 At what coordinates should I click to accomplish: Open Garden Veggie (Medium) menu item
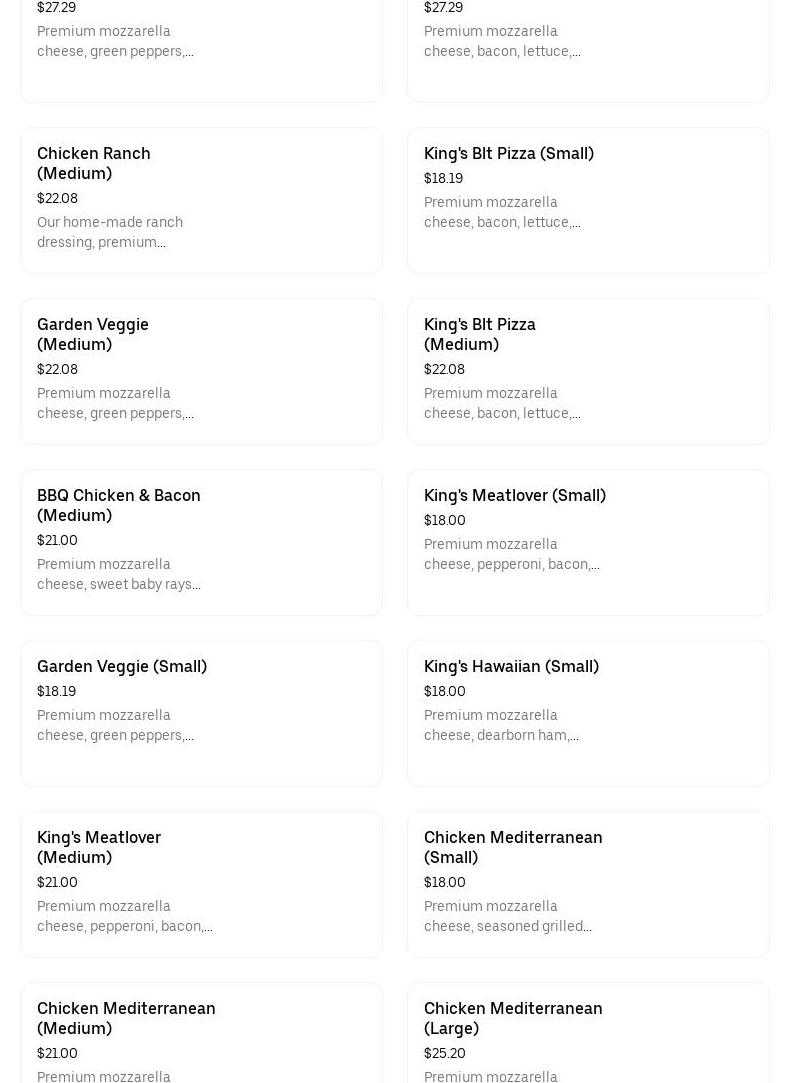pos(201,371)
